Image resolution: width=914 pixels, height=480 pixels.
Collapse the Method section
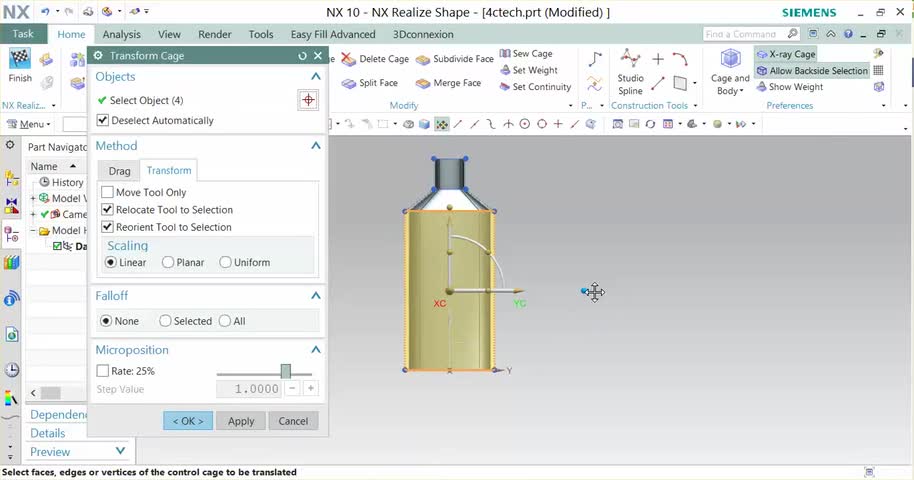(315, 145)
